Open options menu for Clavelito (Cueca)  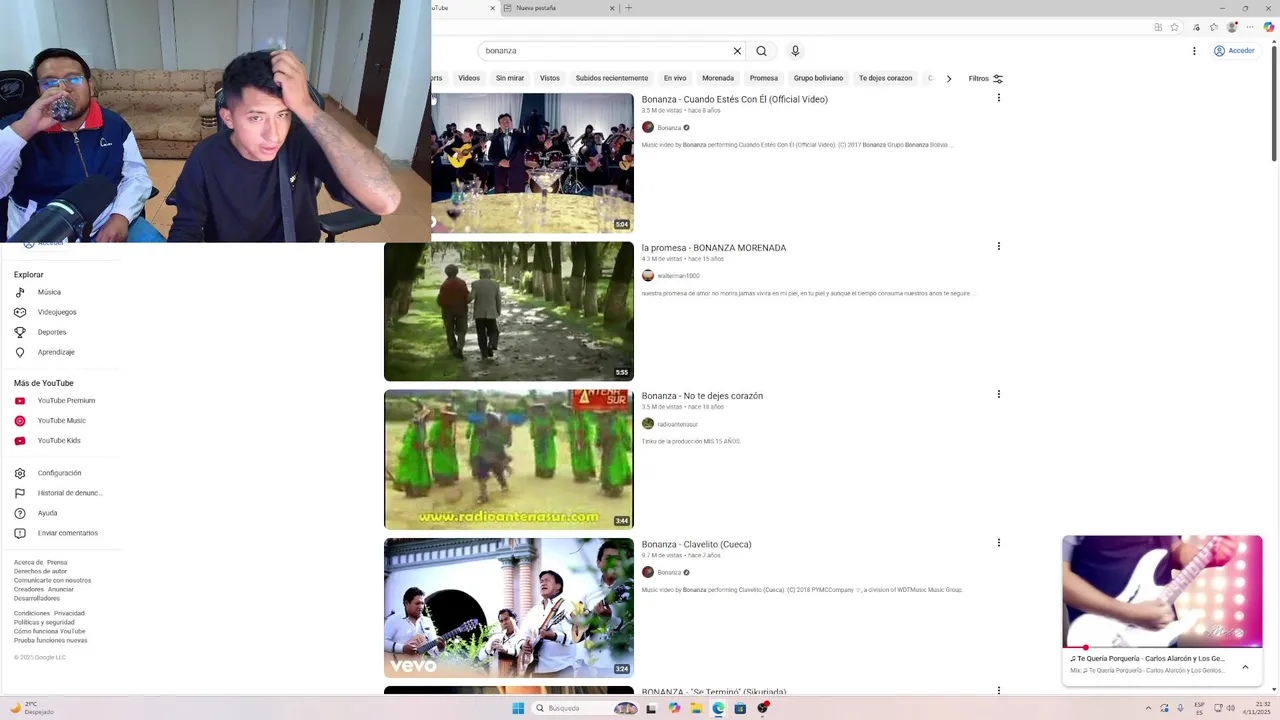(998, 543)
